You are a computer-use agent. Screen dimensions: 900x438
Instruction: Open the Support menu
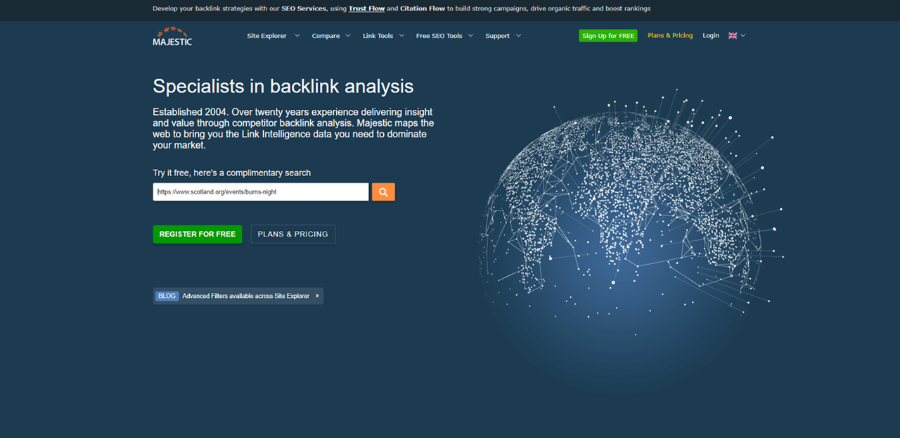coord(503,36)
